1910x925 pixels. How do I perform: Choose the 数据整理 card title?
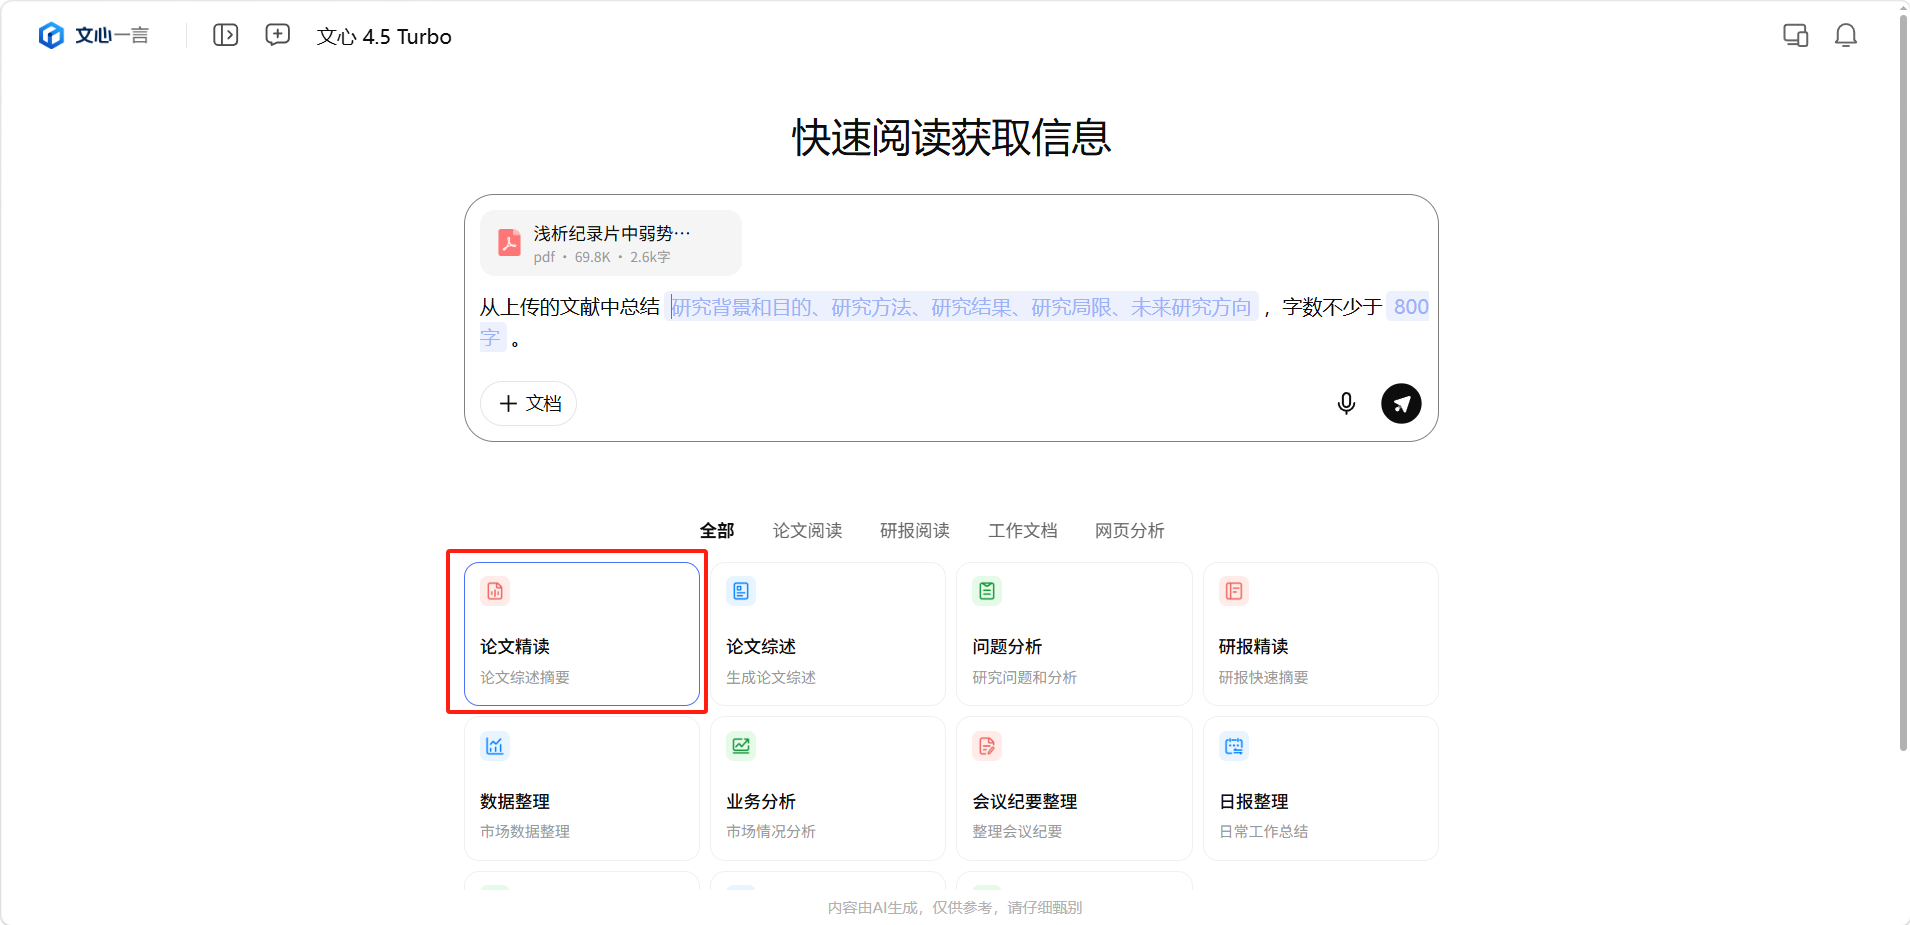pos(515,802)
